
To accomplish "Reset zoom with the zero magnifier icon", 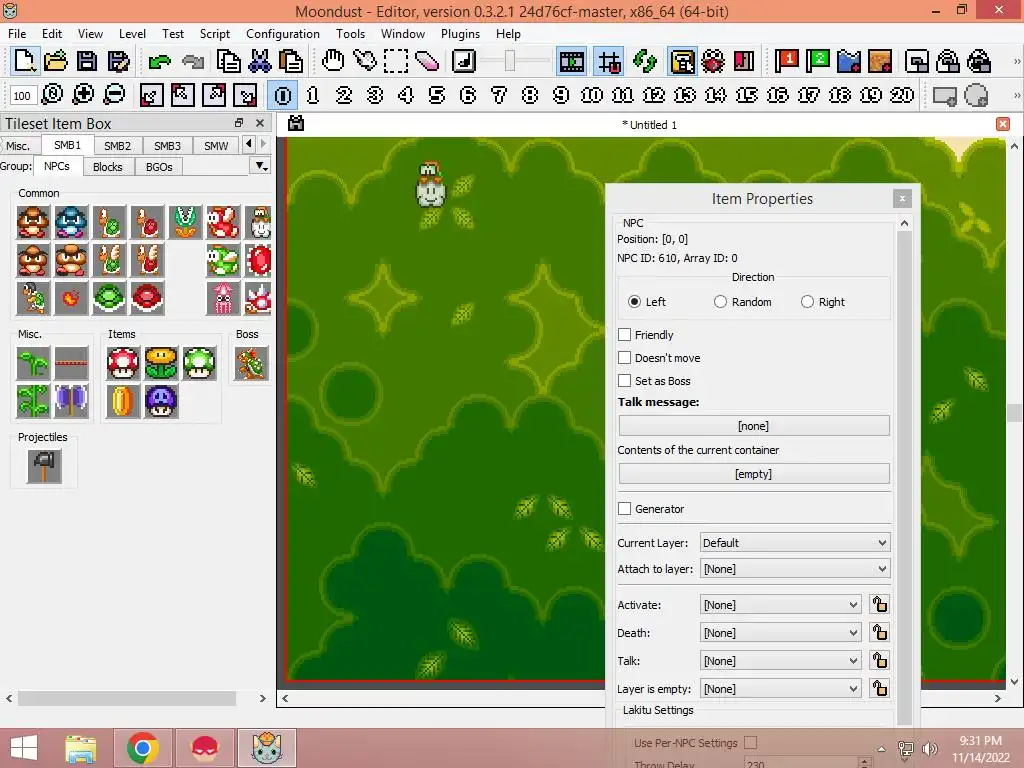I will 52,95.
